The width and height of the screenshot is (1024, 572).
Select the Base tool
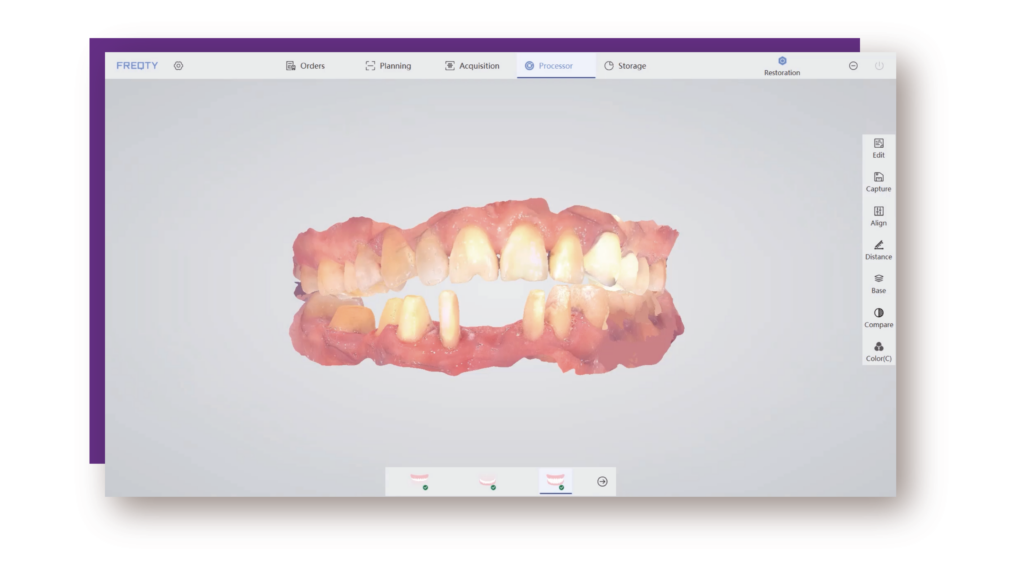(x=878, y=284)
